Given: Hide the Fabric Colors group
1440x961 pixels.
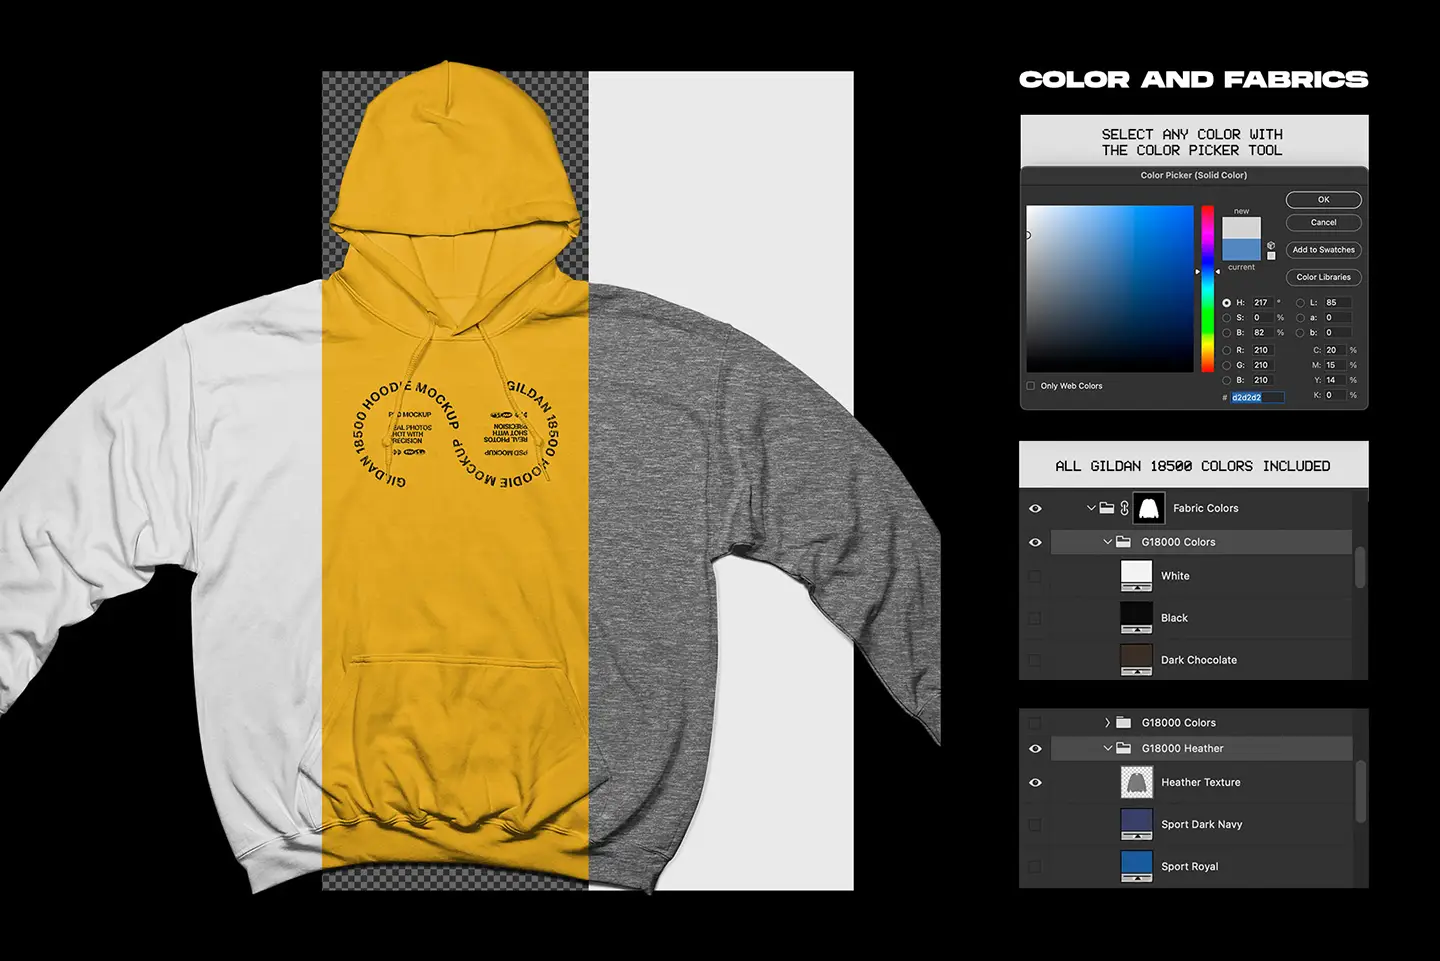Looking at the screenshot, I should (1035, 508).
